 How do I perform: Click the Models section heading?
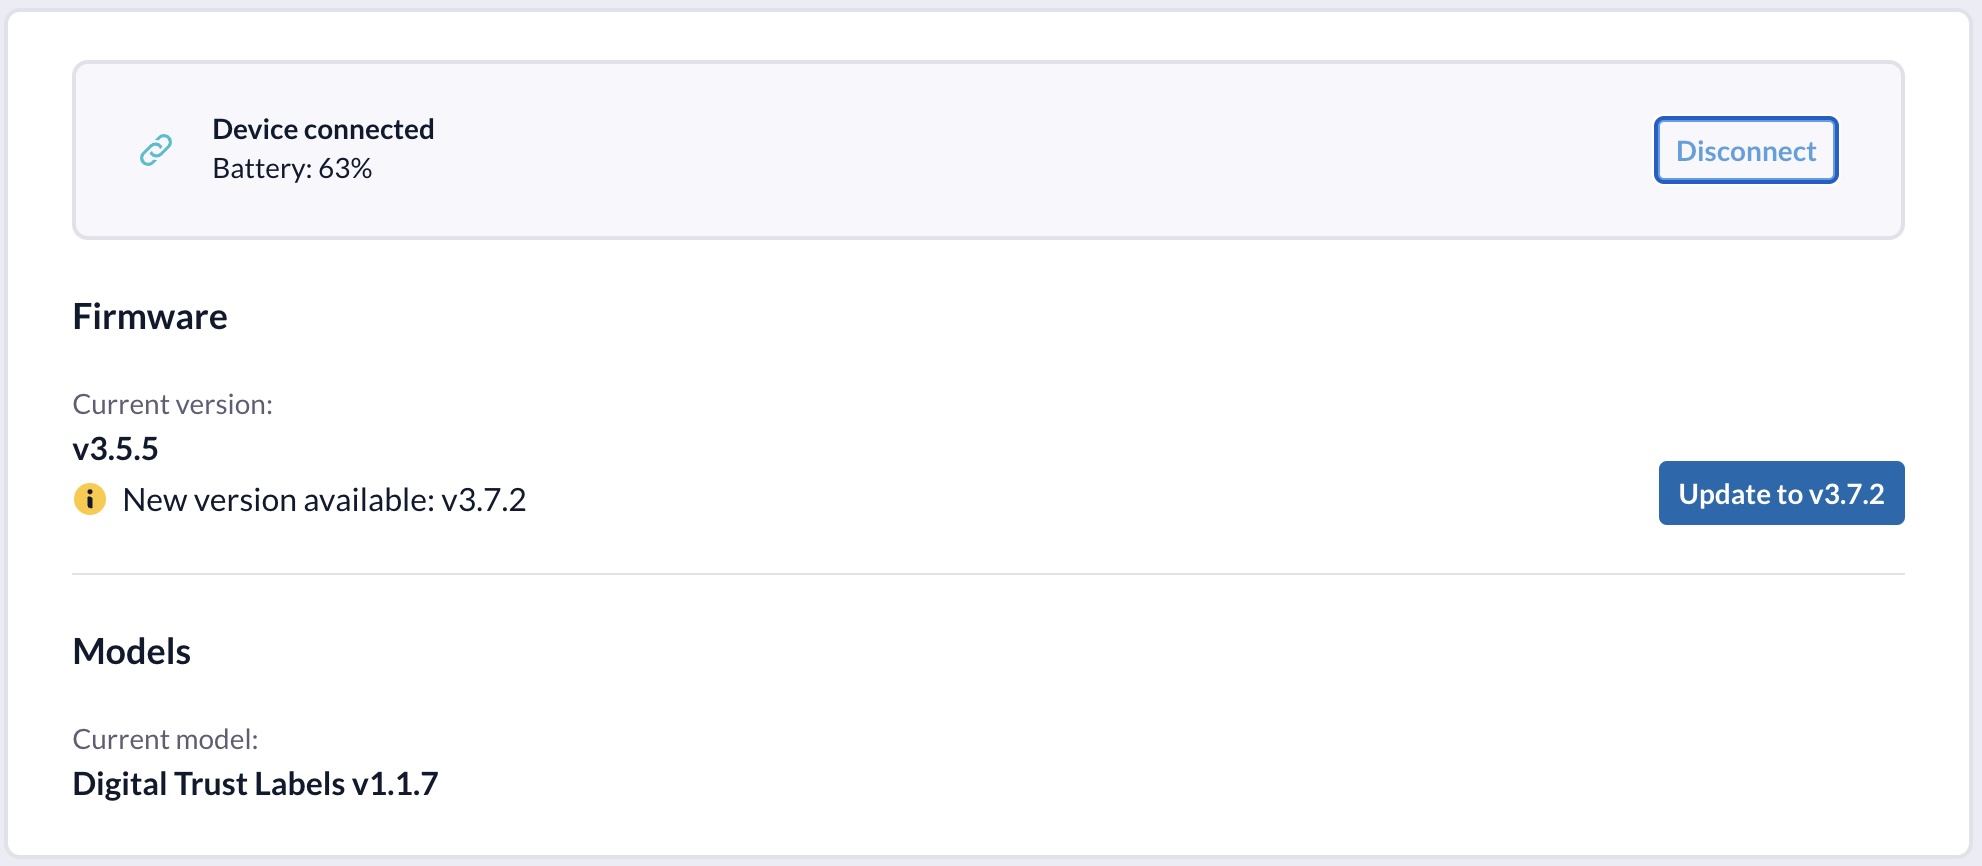pyautogui.click(x=132, y=652)
